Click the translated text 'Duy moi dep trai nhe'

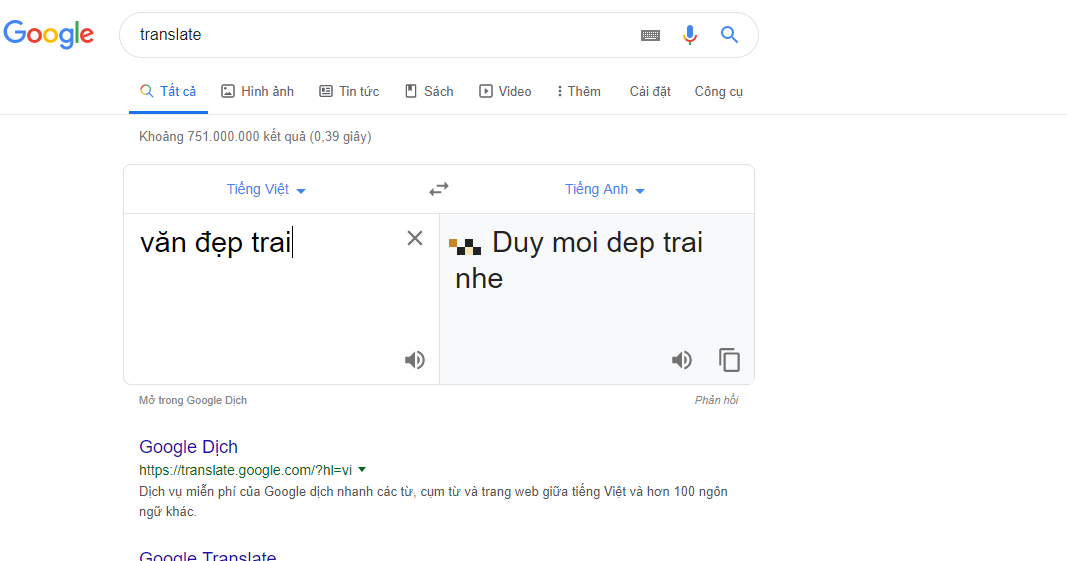click(x=578, y=260)
